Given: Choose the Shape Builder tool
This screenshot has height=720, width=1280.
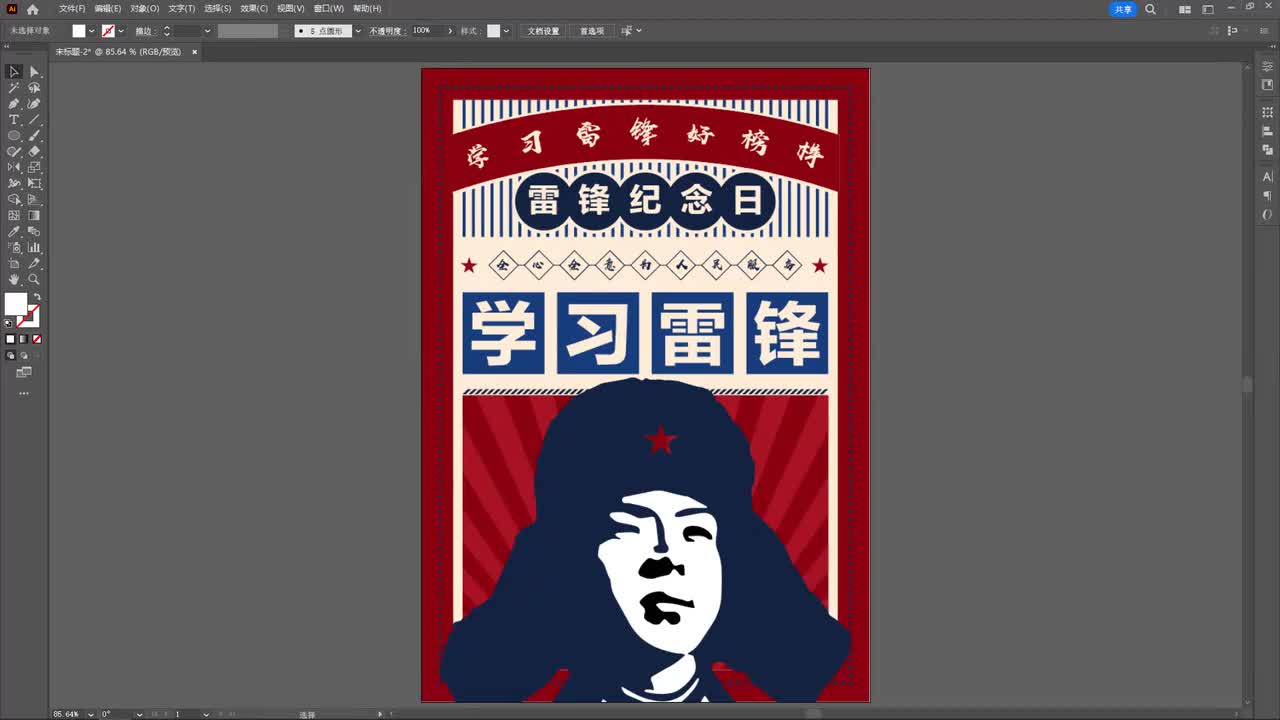Looking at the screenshot, I should pyautogui.click(x=14, y=200).
